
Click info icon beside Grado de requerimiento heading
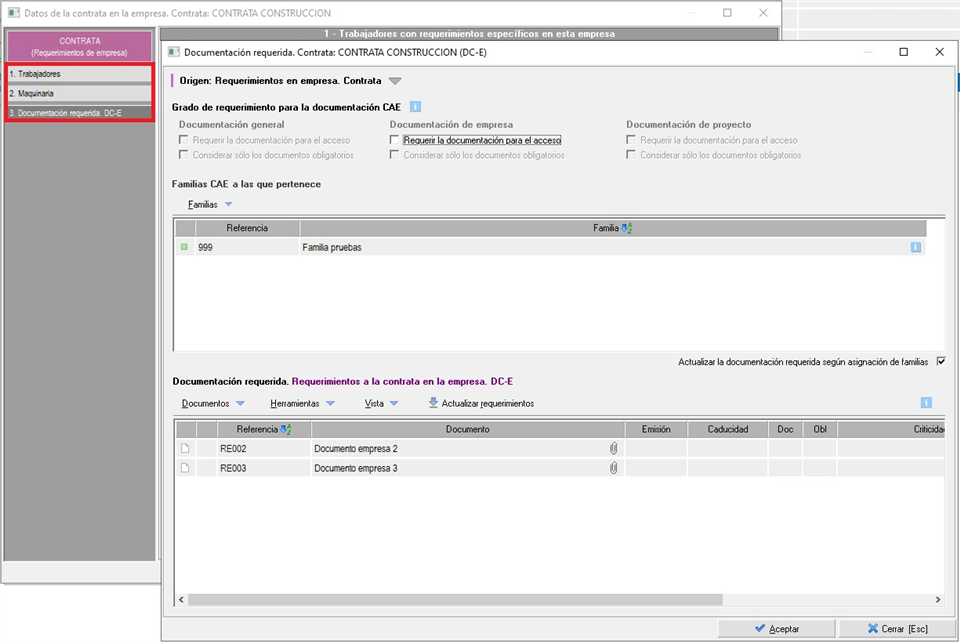click(x=415, y=106)
